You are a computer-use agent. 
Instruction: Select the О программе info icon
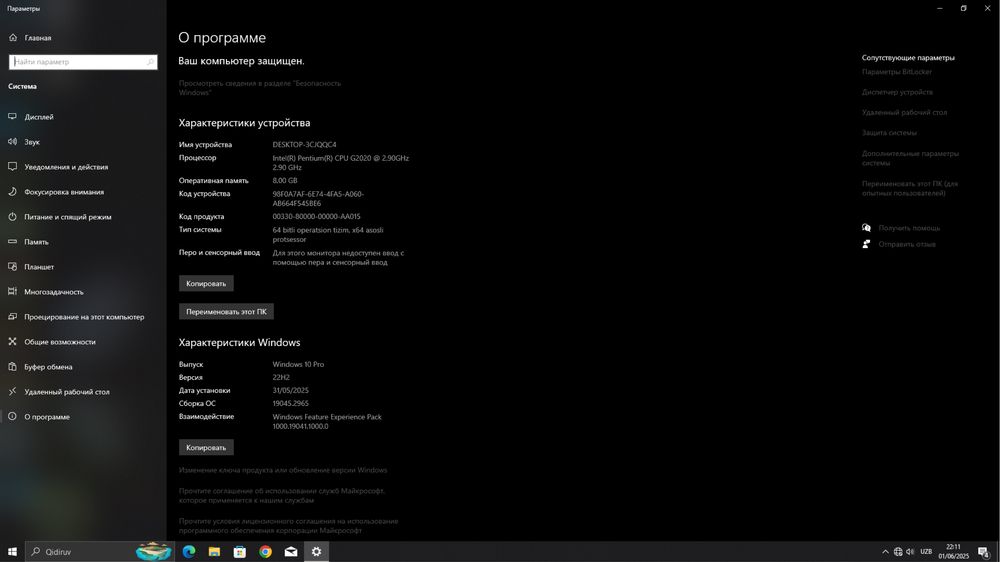(12, 417)
